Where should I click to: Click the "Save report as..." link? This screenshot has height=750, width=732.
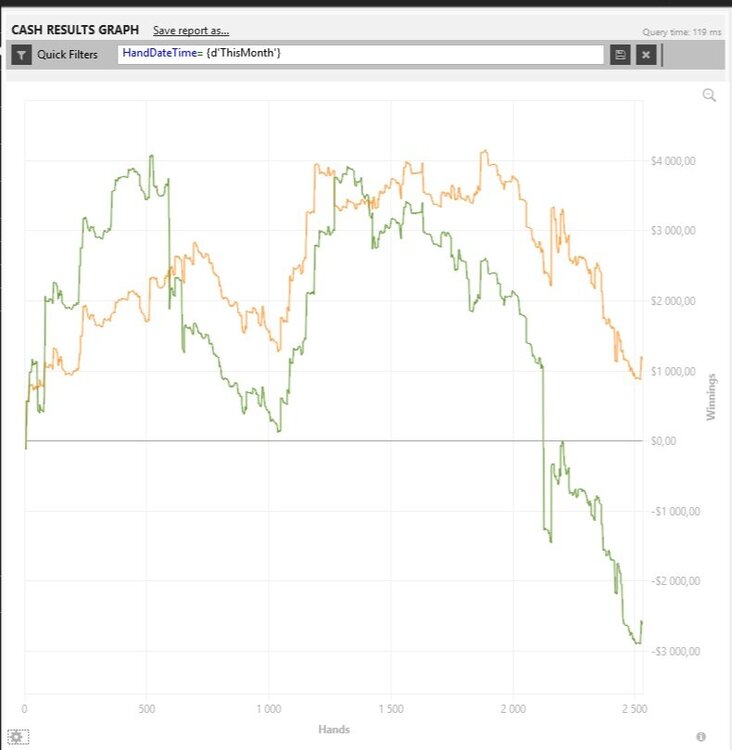(191, 31)
